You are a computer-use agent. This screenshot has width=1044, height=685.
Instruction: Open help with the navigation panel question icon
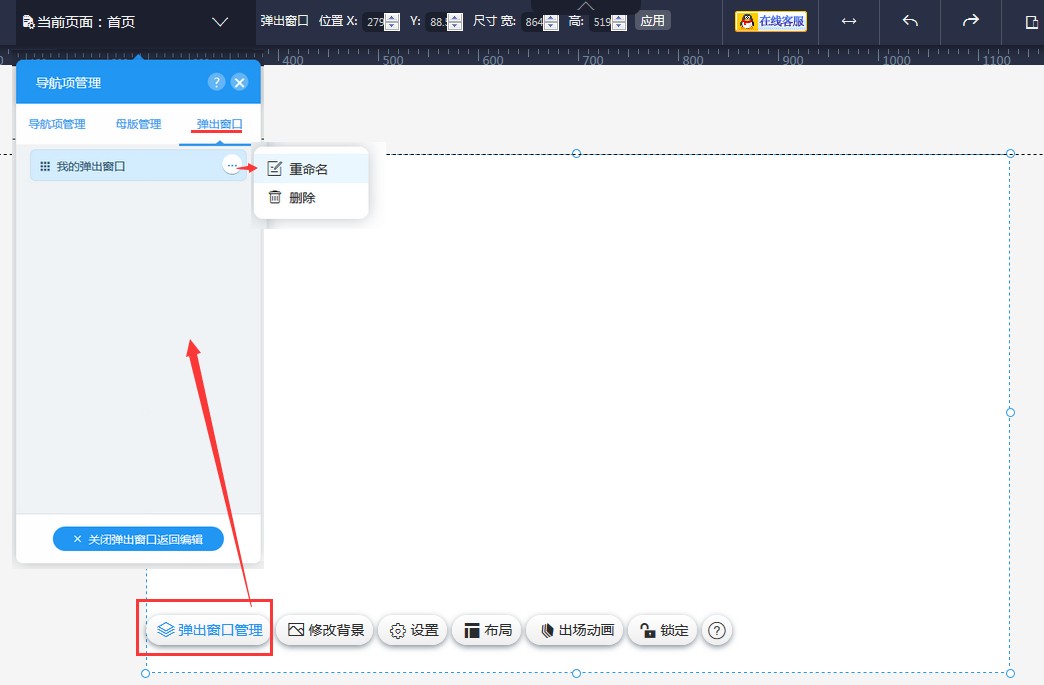pyautogui.click(x=216, y=83)
